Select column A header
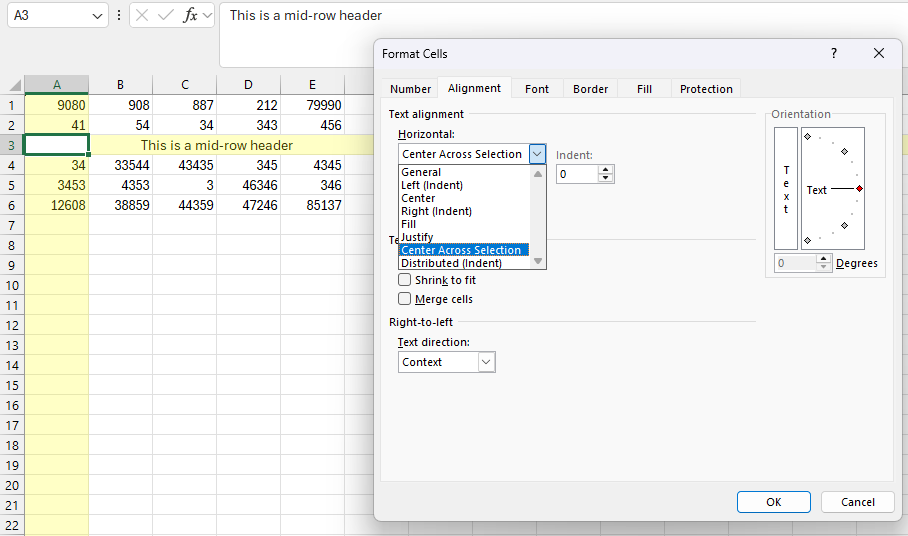908x536 pixels. click(x=57, y=85)
